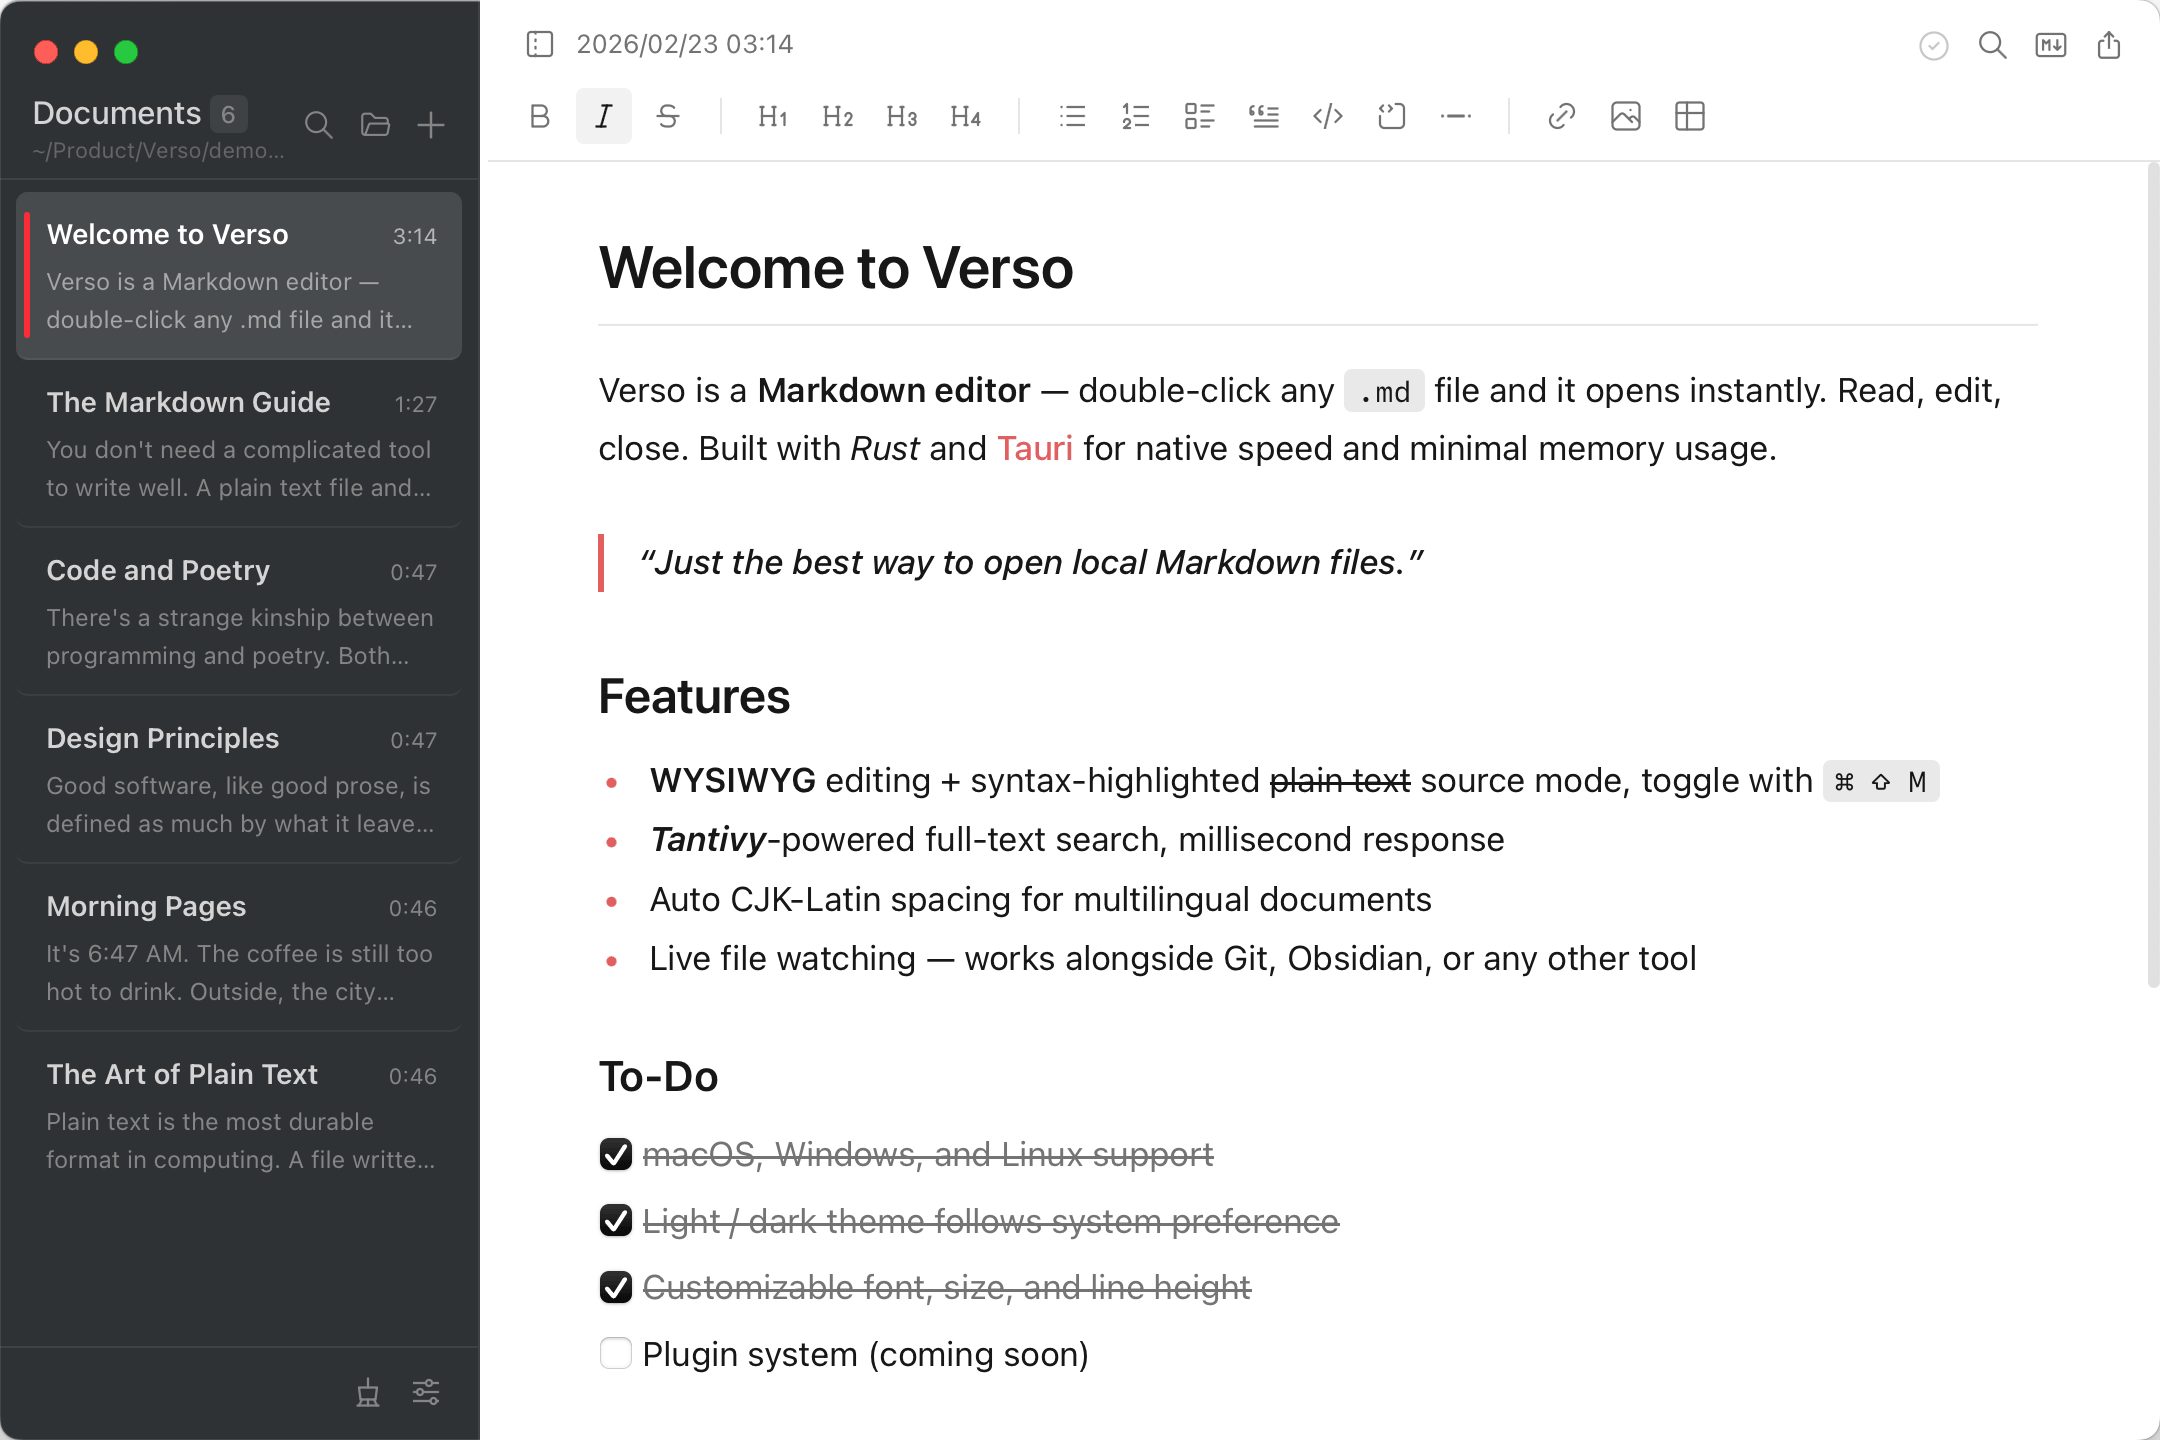Apply strikethrough formatting
The height and width of the screenshot is (1440, 2160).
pos(668,116)
